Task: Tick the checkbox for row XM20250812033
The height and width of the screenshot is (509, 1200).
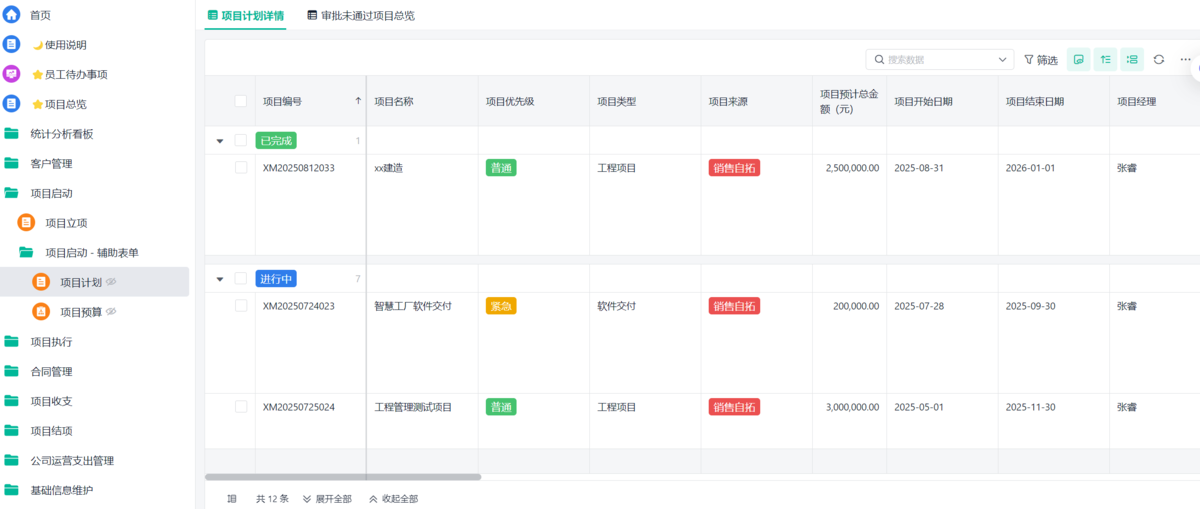Action: point(241,168)
